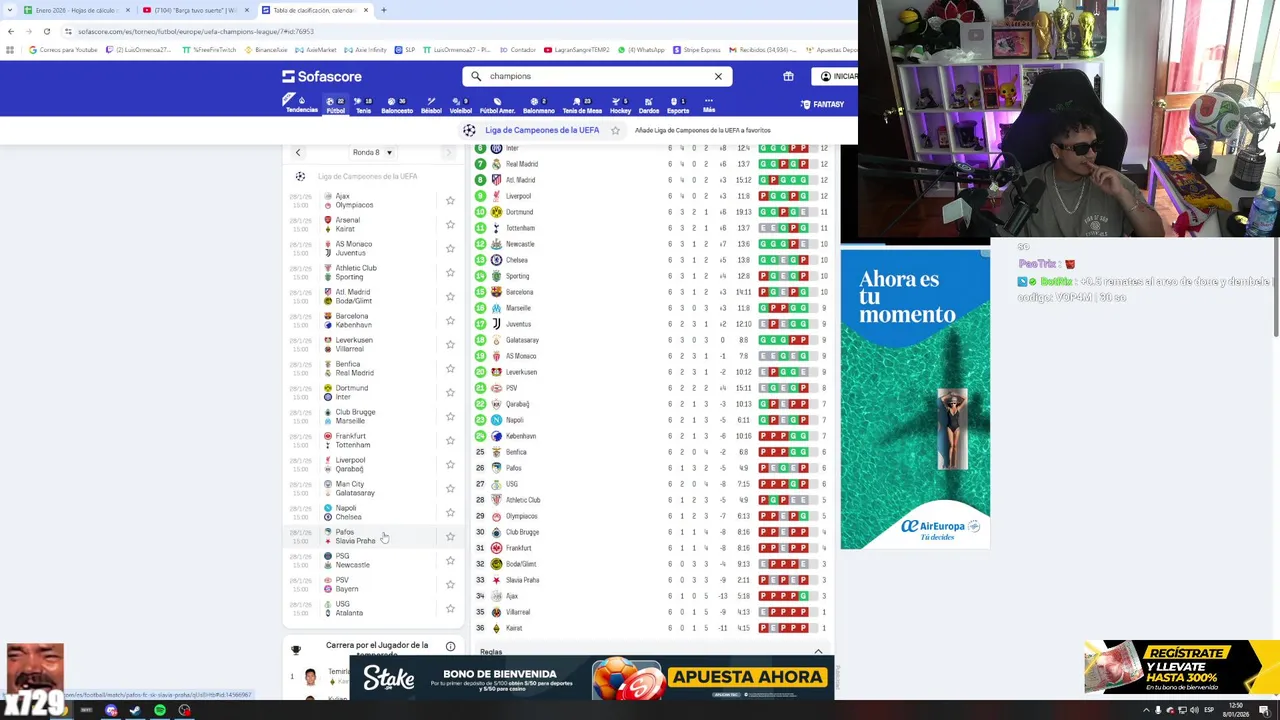1280x720 pixels.
Task: Select the Baloncesto sport icon
Action: 397,105
